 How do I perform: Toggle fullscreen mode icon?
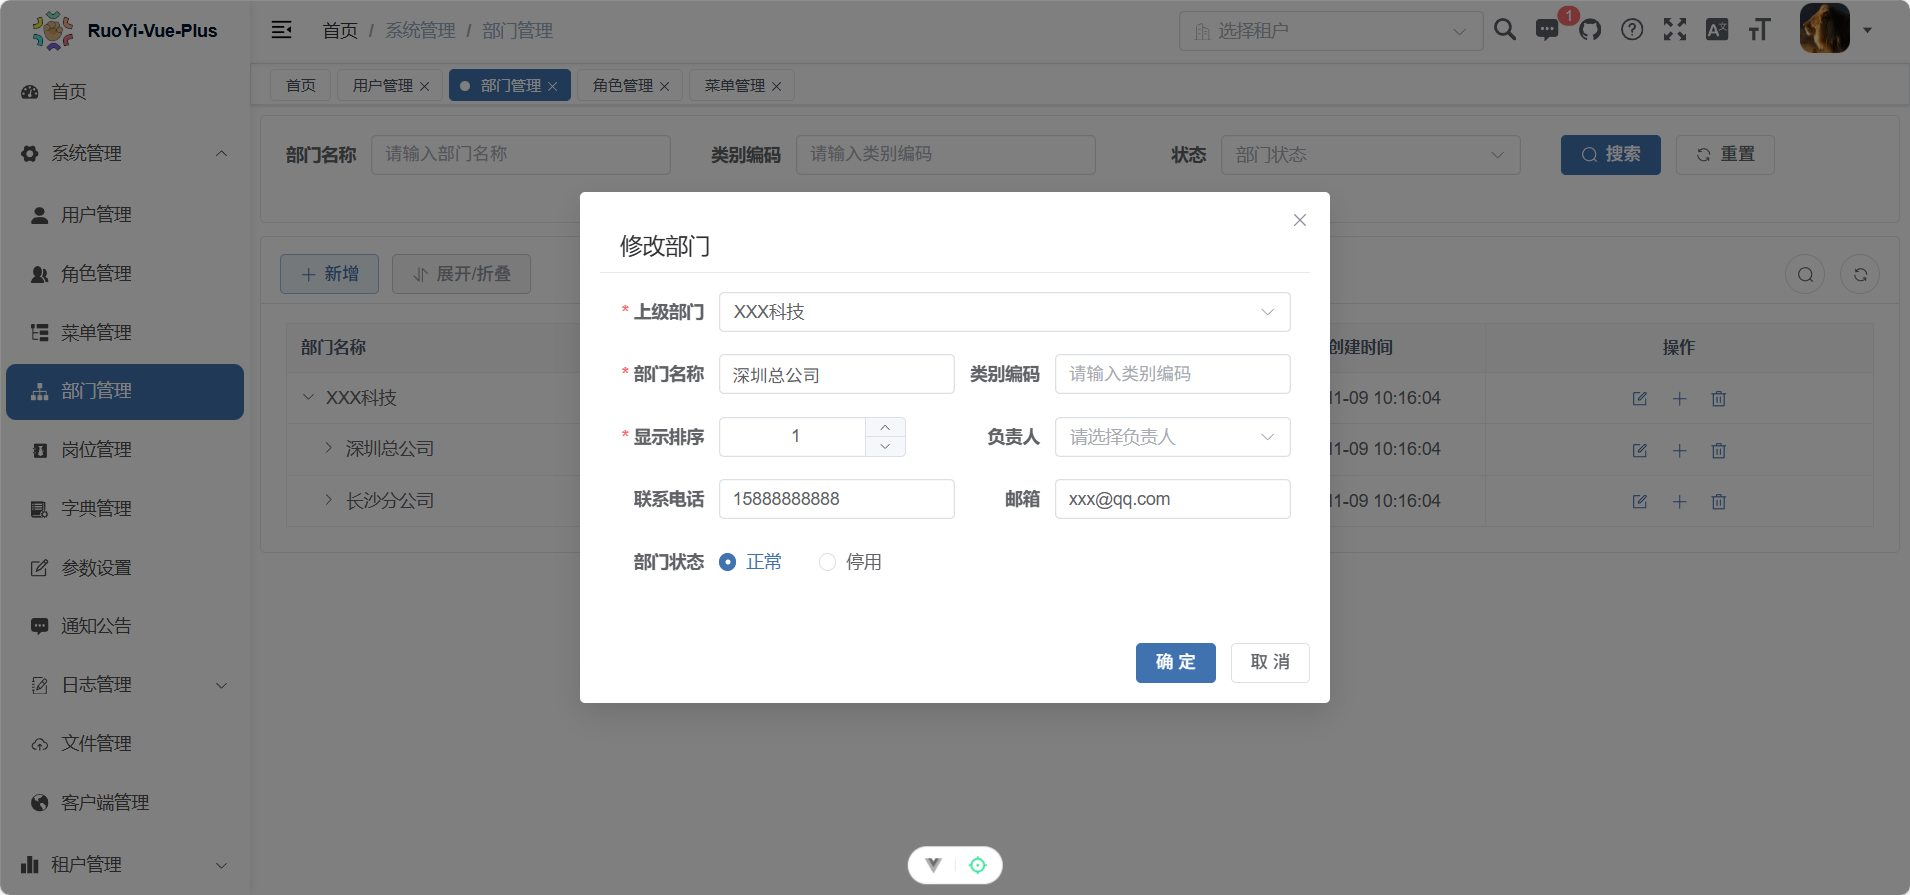point(1675,30)
